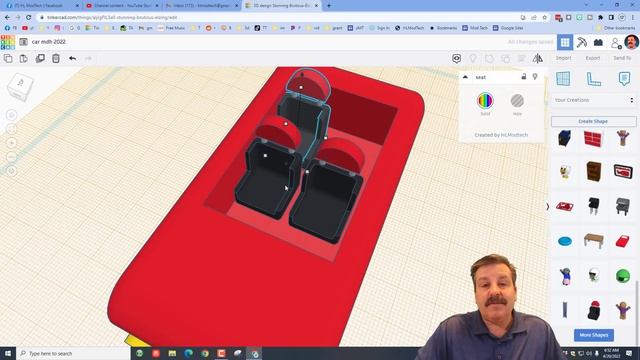Switch to the Gmail Inbox browser tab

202,6
